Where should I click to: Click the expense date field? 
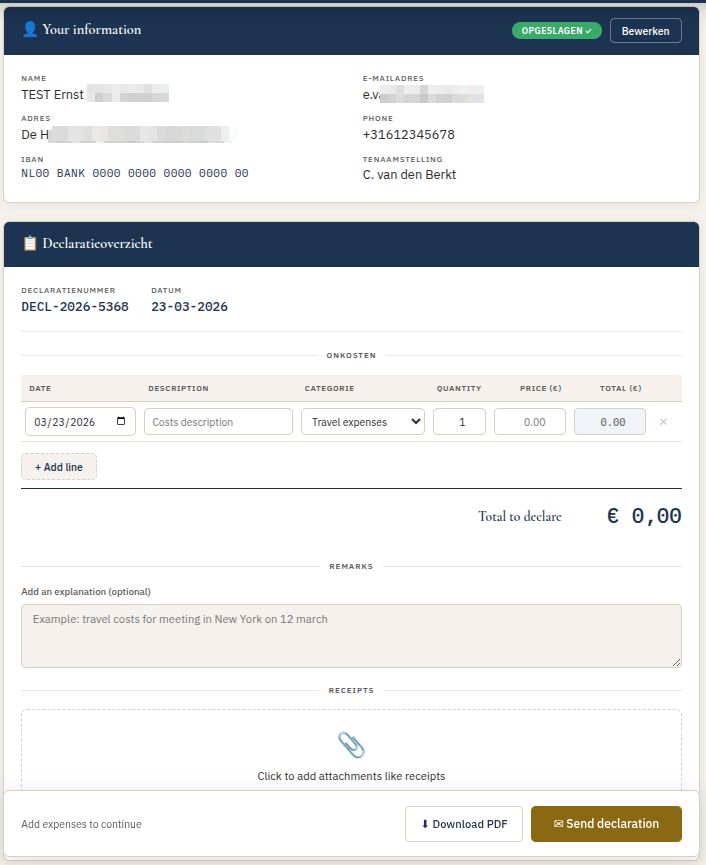(x=68, y=422)
